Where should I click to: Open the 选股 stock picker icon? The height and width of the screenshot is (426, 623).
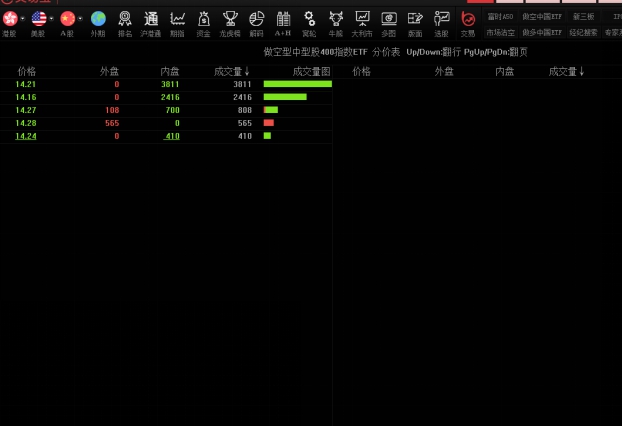click(441, 20)
